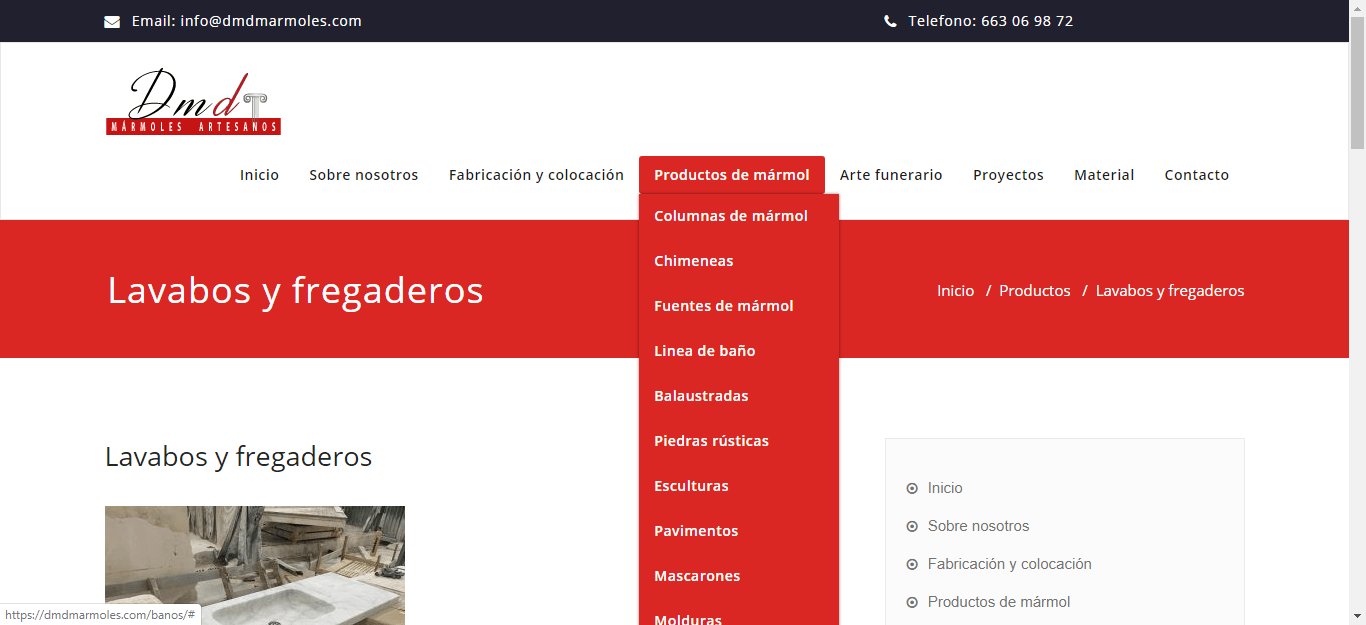
Task: Click bullet icon beside sidebar Sobre nosotros
Action: click(x=912, y=527)
